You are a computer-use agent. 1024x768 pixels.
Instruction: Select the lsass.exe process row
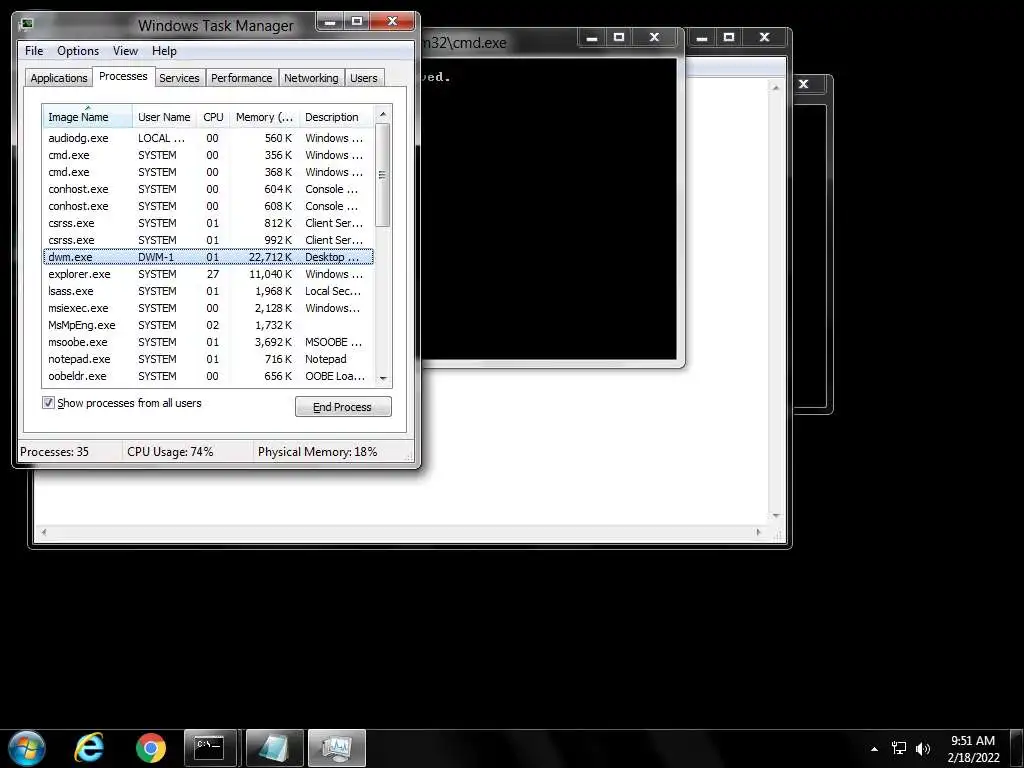pyautogui.click(x=208, y=291)
